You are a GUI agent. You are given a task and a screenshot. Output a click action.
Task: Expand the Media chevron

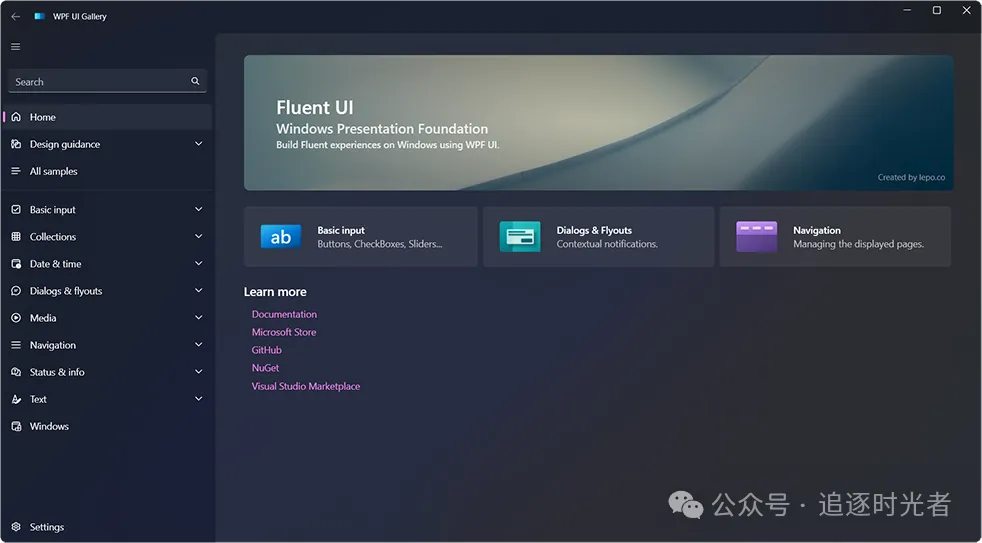[x=199, y=318]
